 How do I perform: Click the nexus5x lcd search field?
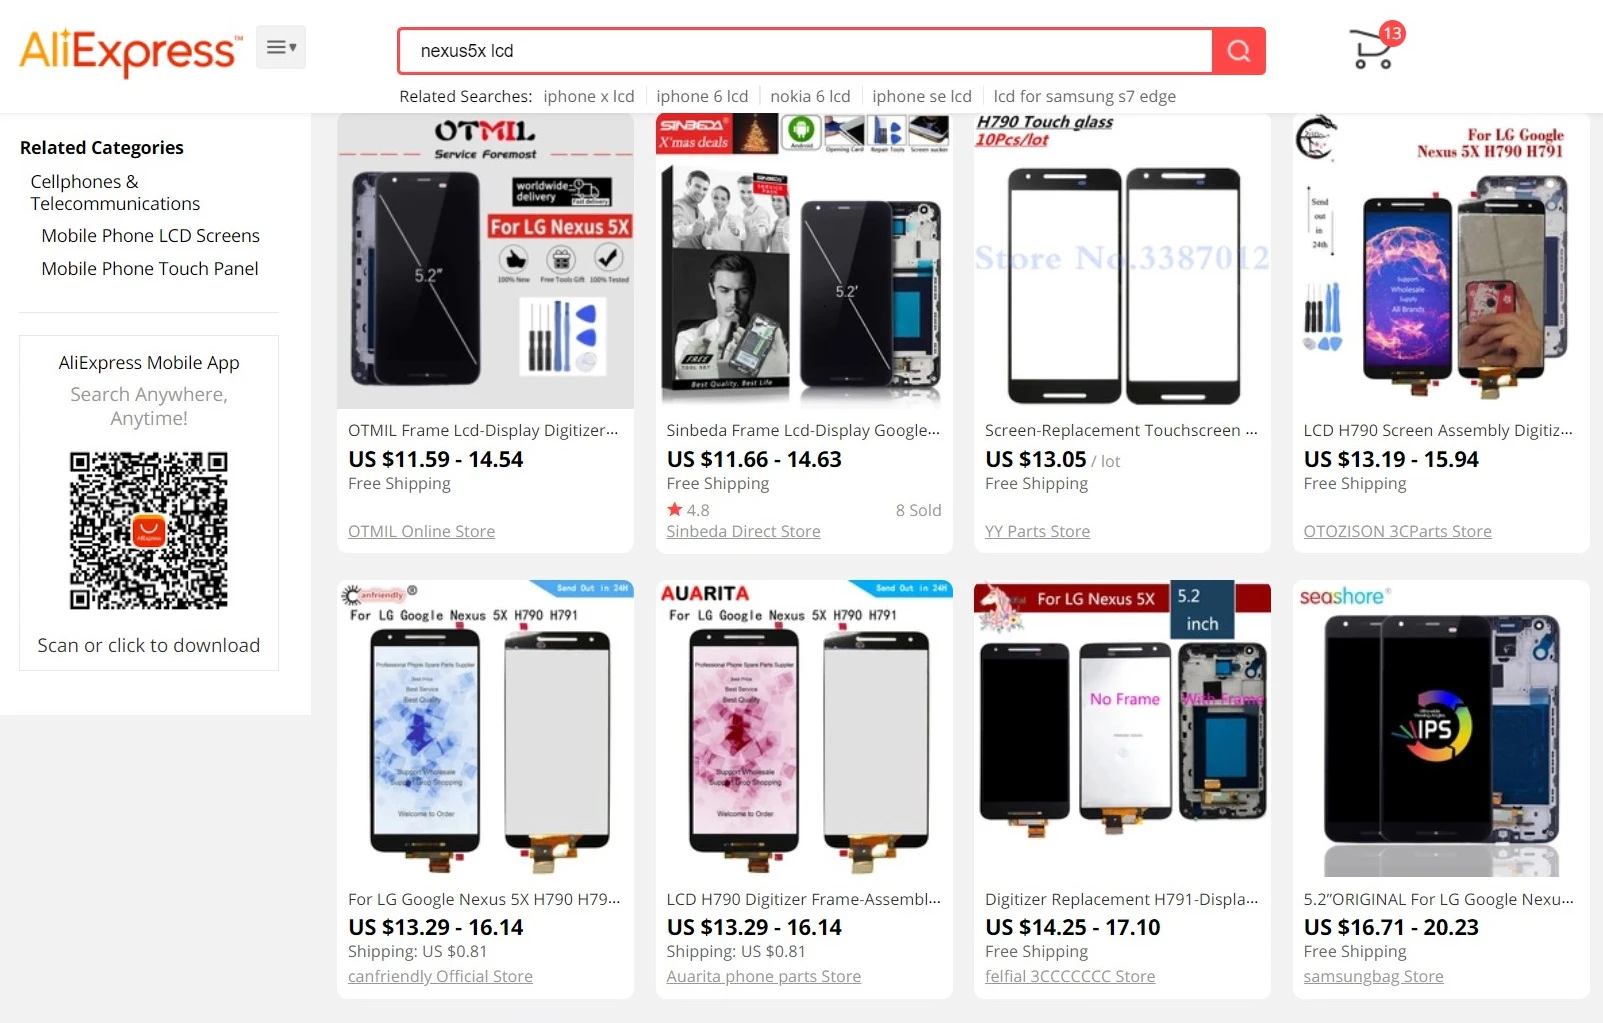(805, 51)
